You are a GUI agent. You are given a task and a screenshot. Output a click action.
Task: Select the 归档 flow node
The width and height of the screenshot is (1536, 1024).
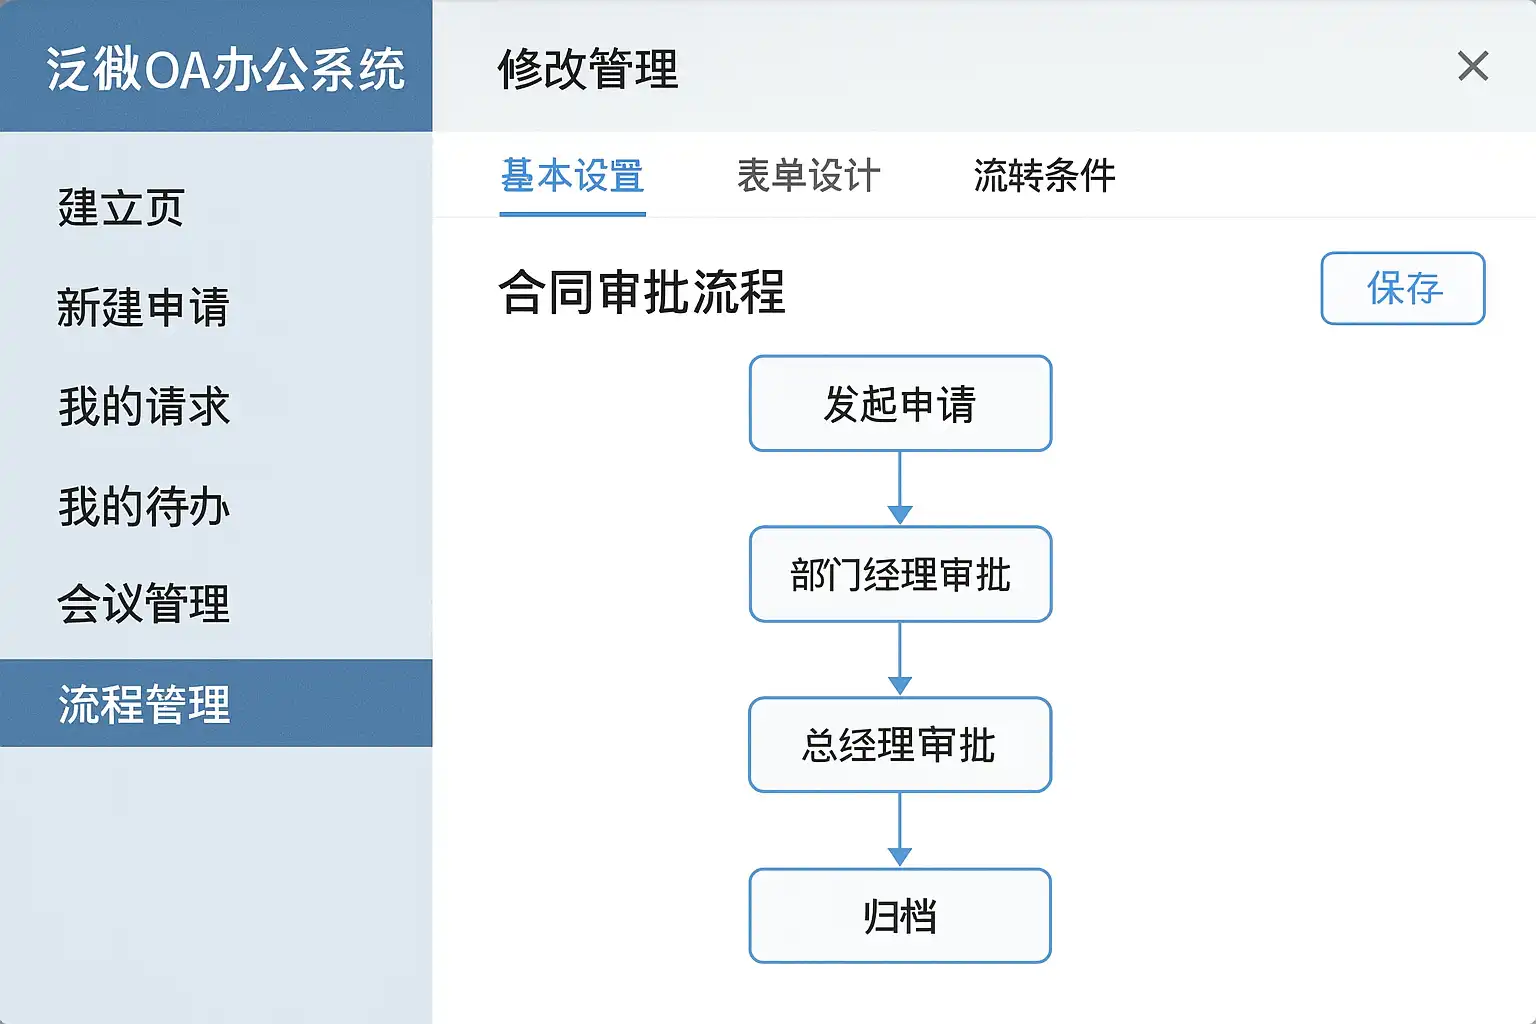900,916
